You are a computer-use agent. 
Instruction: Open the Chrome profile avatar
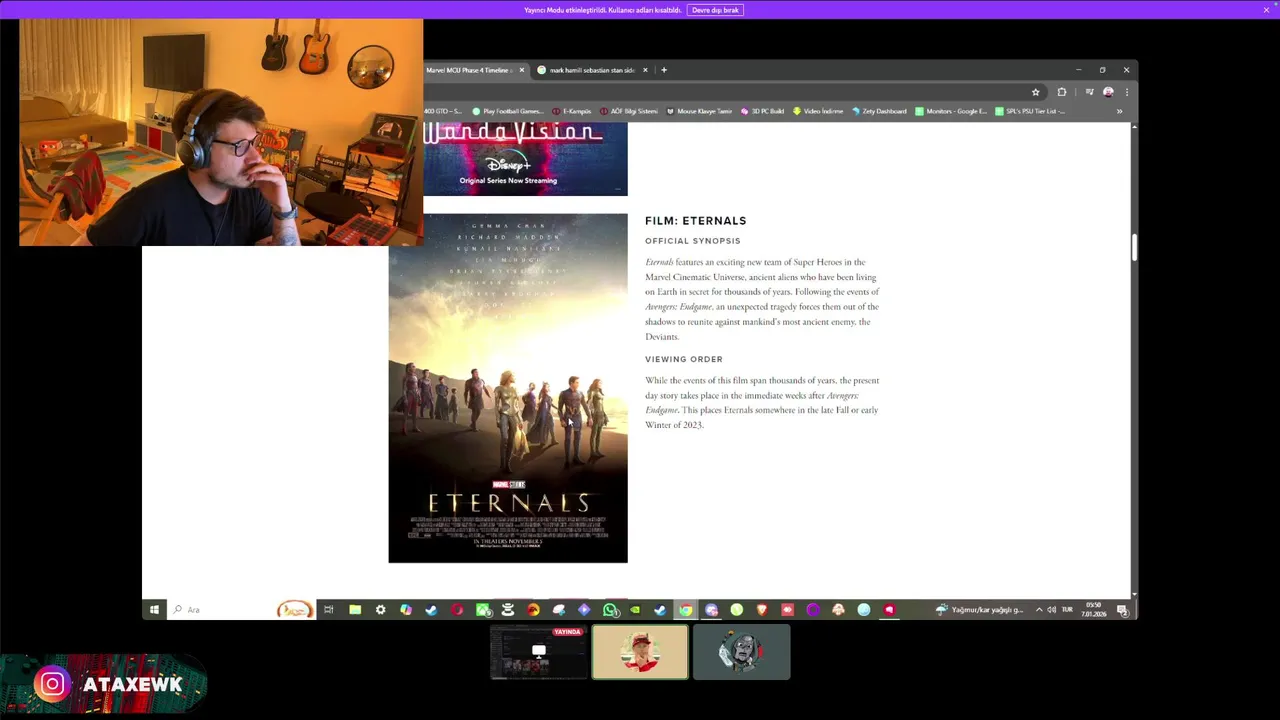(x=1108, y=92)
